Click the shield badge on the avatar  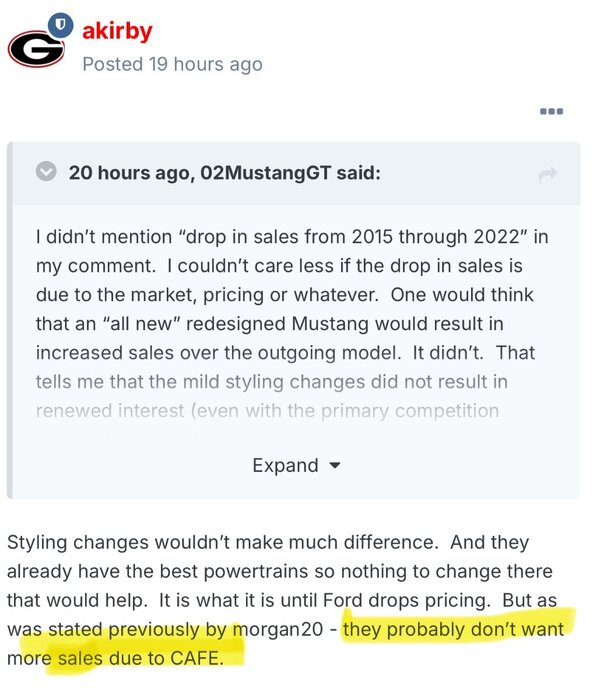tap(61, 22)
